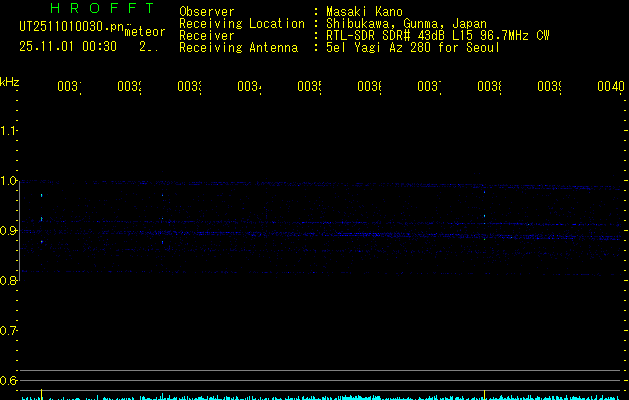
Task: Click the yellow tick in bottom strip
Action: [x=485, y=395]
